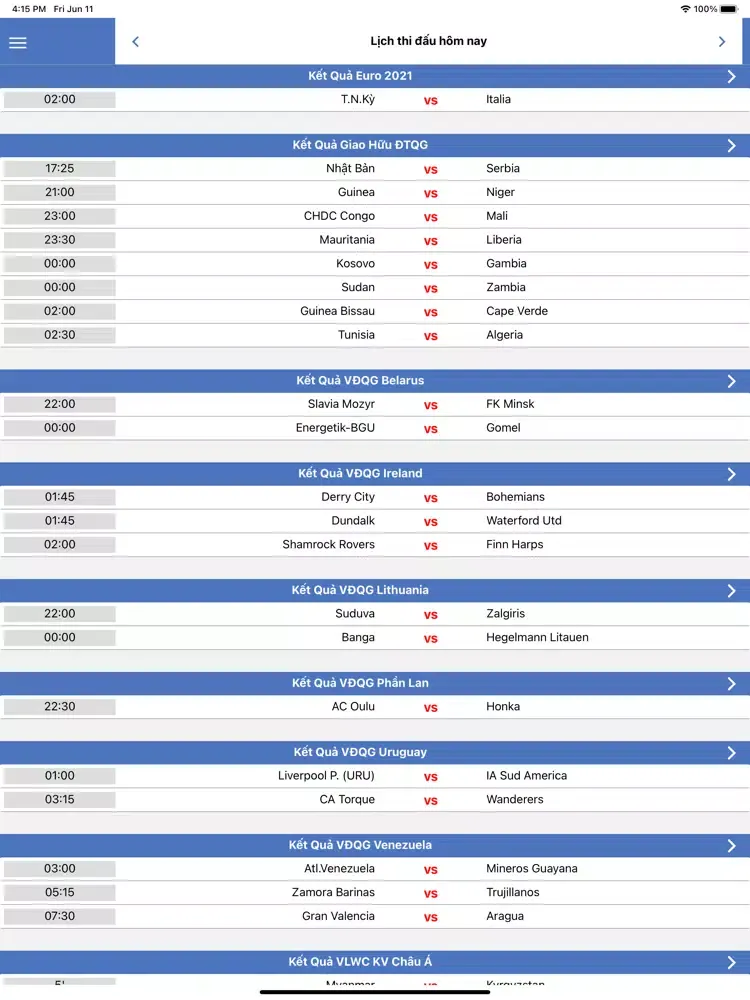Screen dimensions: 750x1000
Task: Go to next day's schedule
Action: (x=721, y=42)
